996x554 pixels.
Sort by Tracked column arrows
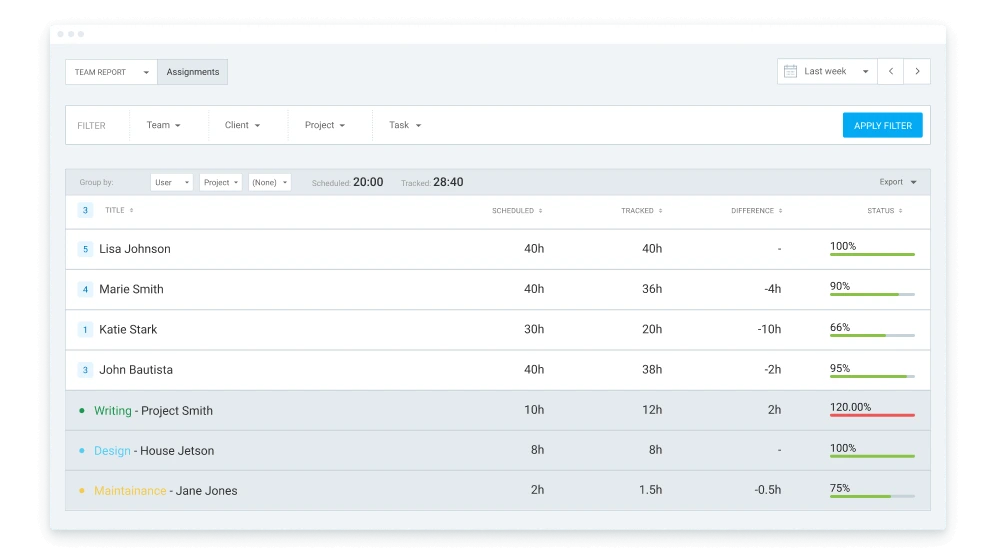tap(661, 211)
